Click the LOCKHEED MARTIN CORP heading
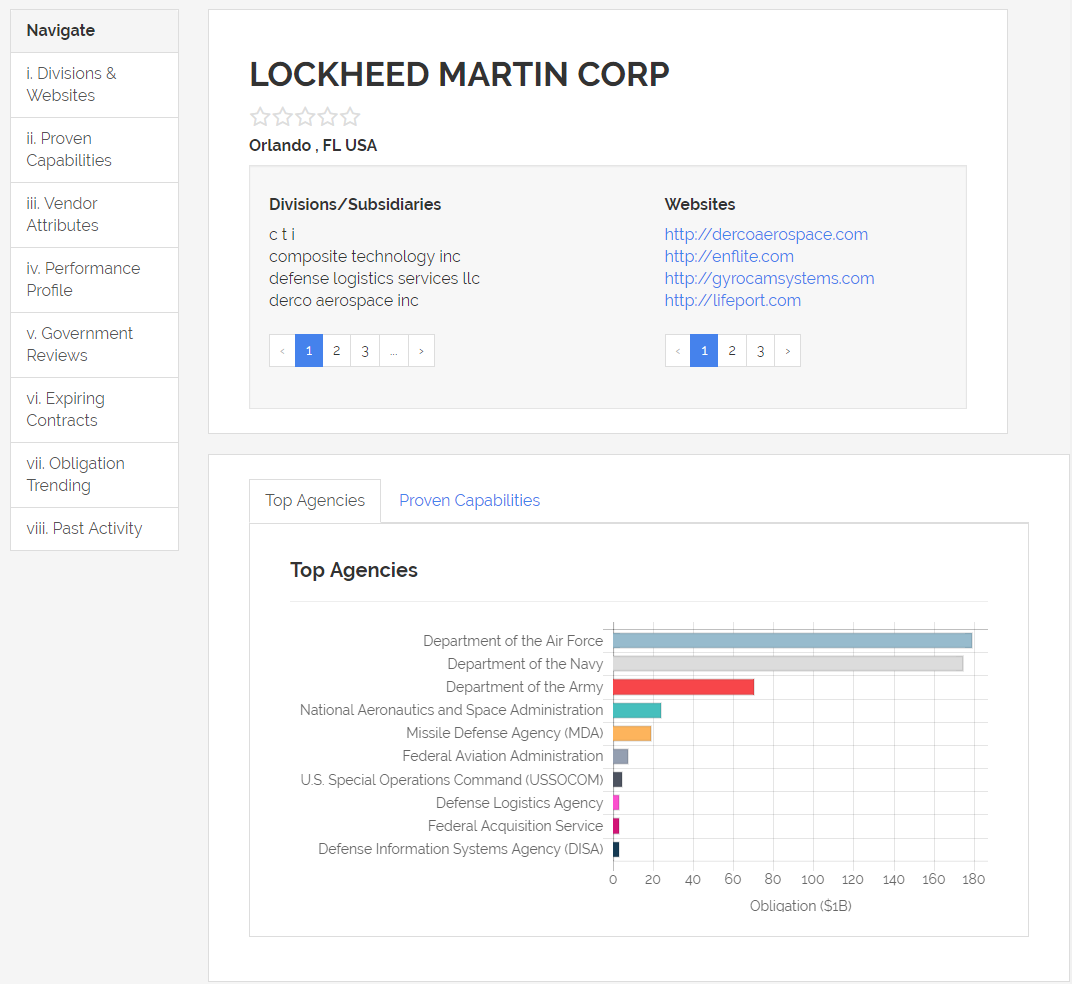This screenshot has height=984, width=1072. point(459,74)
